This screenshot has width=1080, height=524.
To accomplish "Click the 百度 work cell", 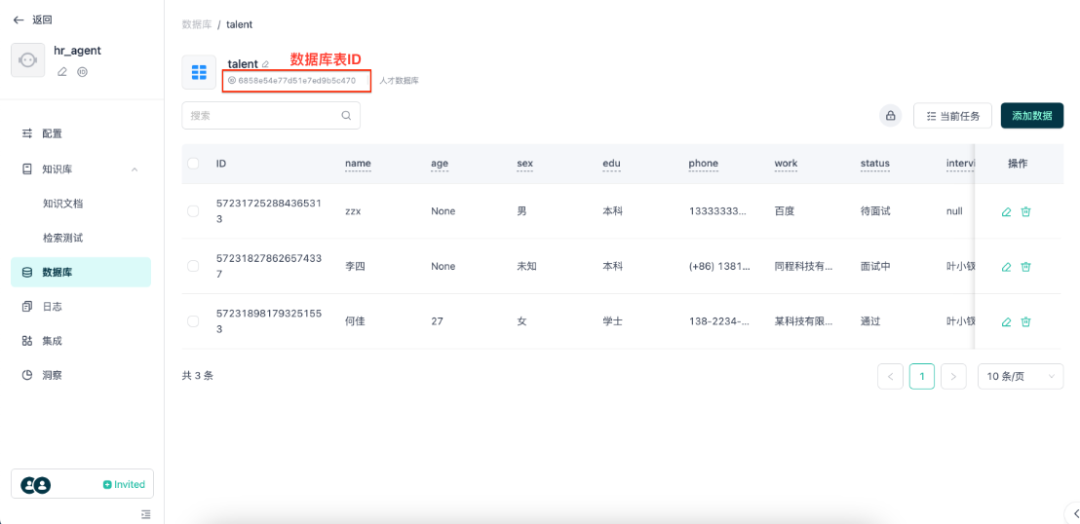I will 785,211.
